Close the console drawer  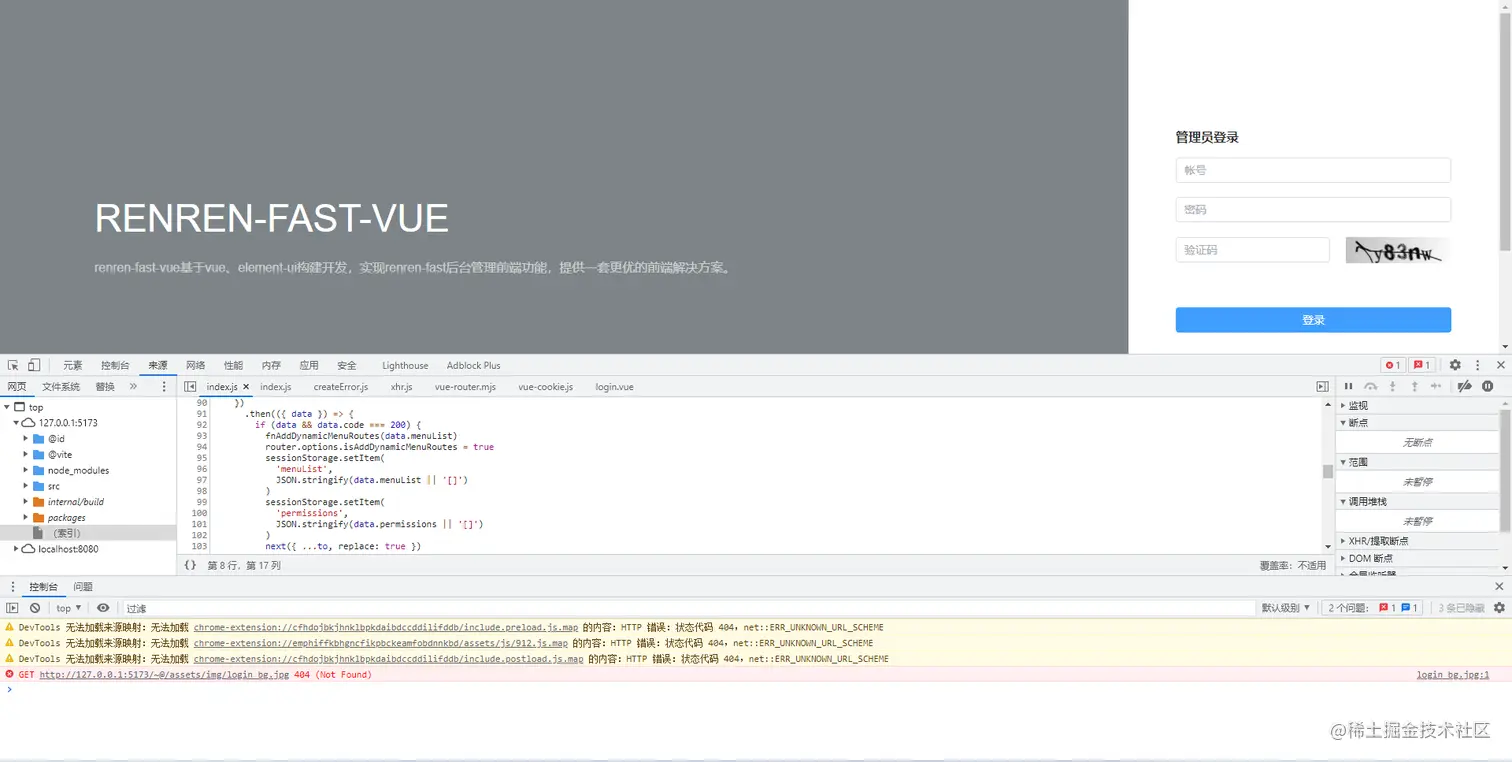[x=1499, y=586]
